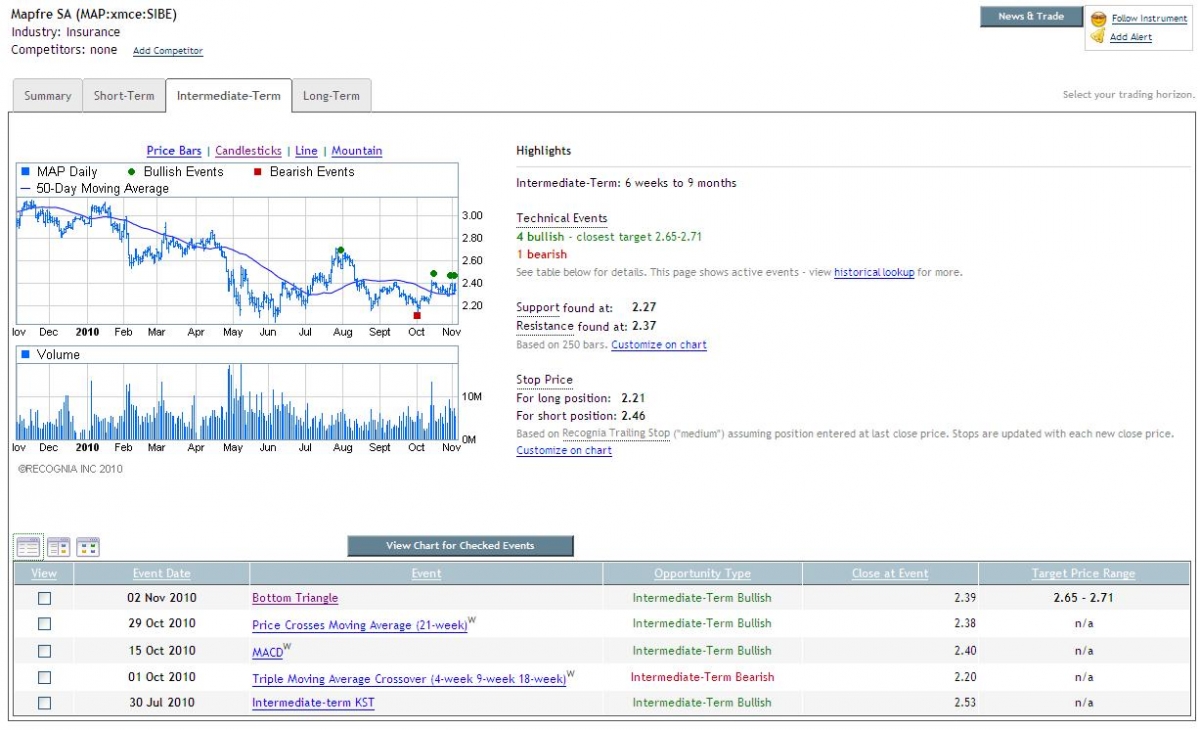
Task: Select the third table layout view icon
Action: coord(88,547)
